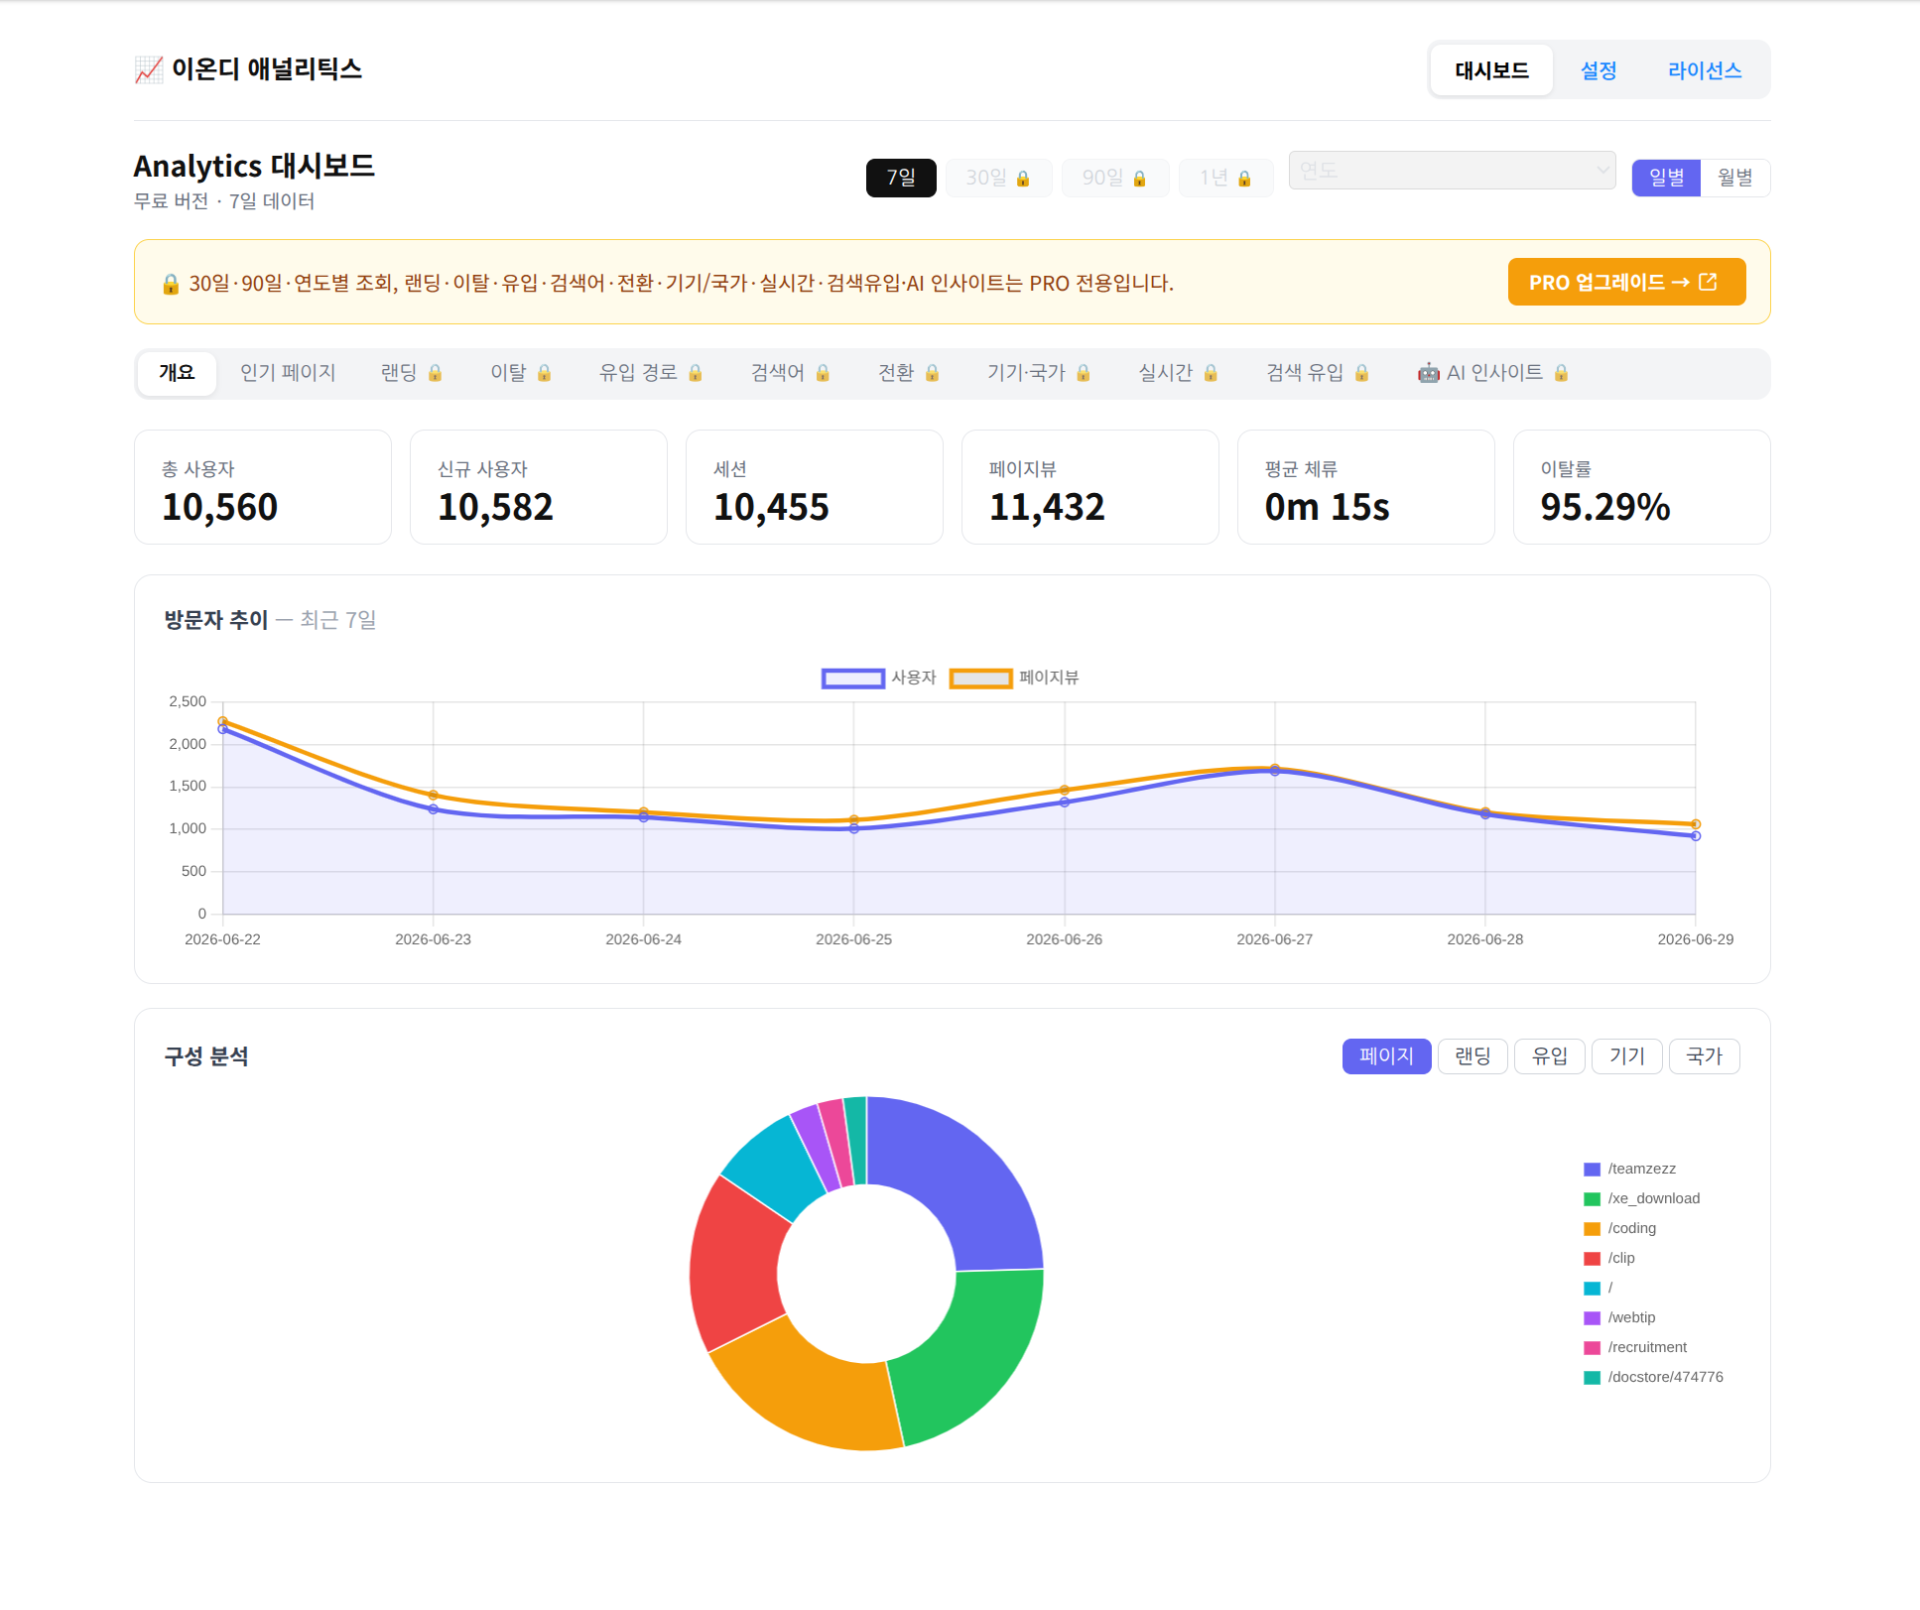Toggle /teamzezz color swatch in donut legend

(x=1592, y=1169)
